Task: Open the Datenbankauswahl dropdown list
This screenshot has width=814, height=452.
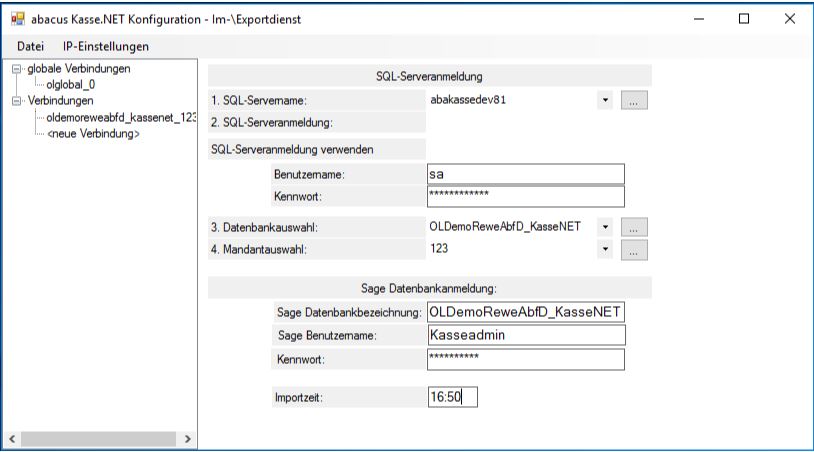Action: [605, 227]
